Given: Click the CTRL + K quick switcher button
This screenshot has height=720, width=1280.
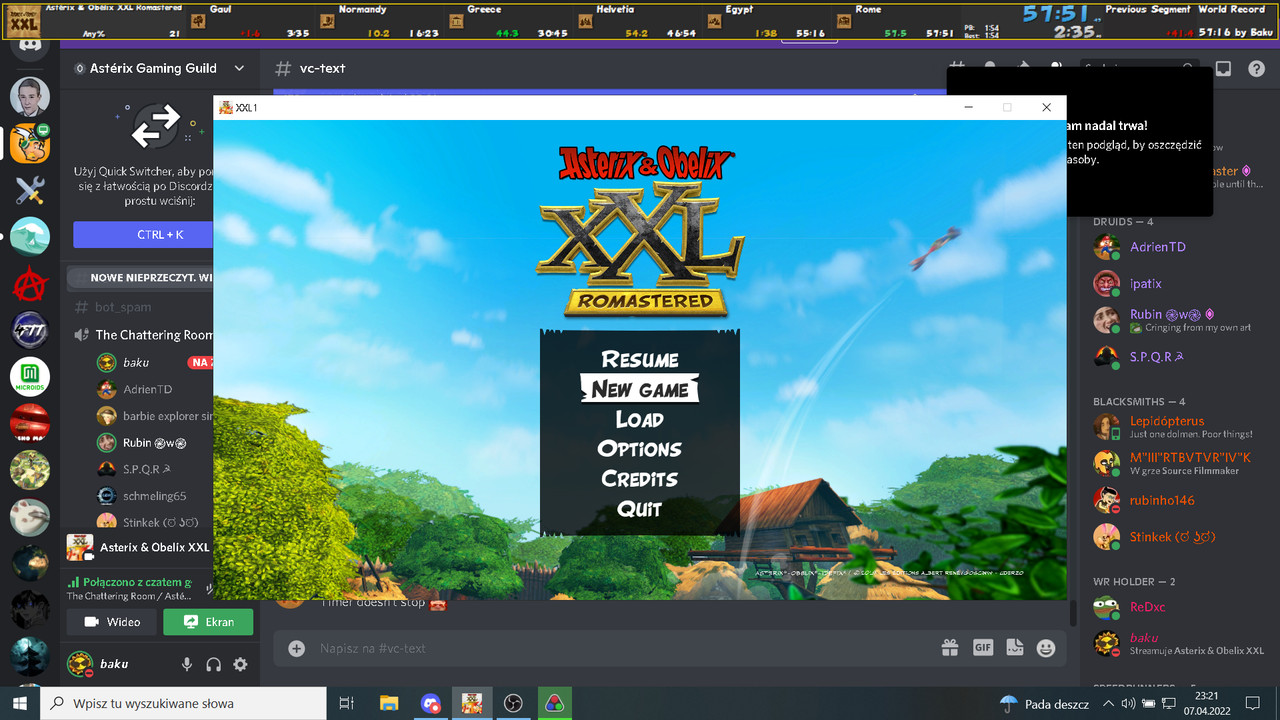Looking at the screenshot, I should pyautogui.click(x=143, y=234).
